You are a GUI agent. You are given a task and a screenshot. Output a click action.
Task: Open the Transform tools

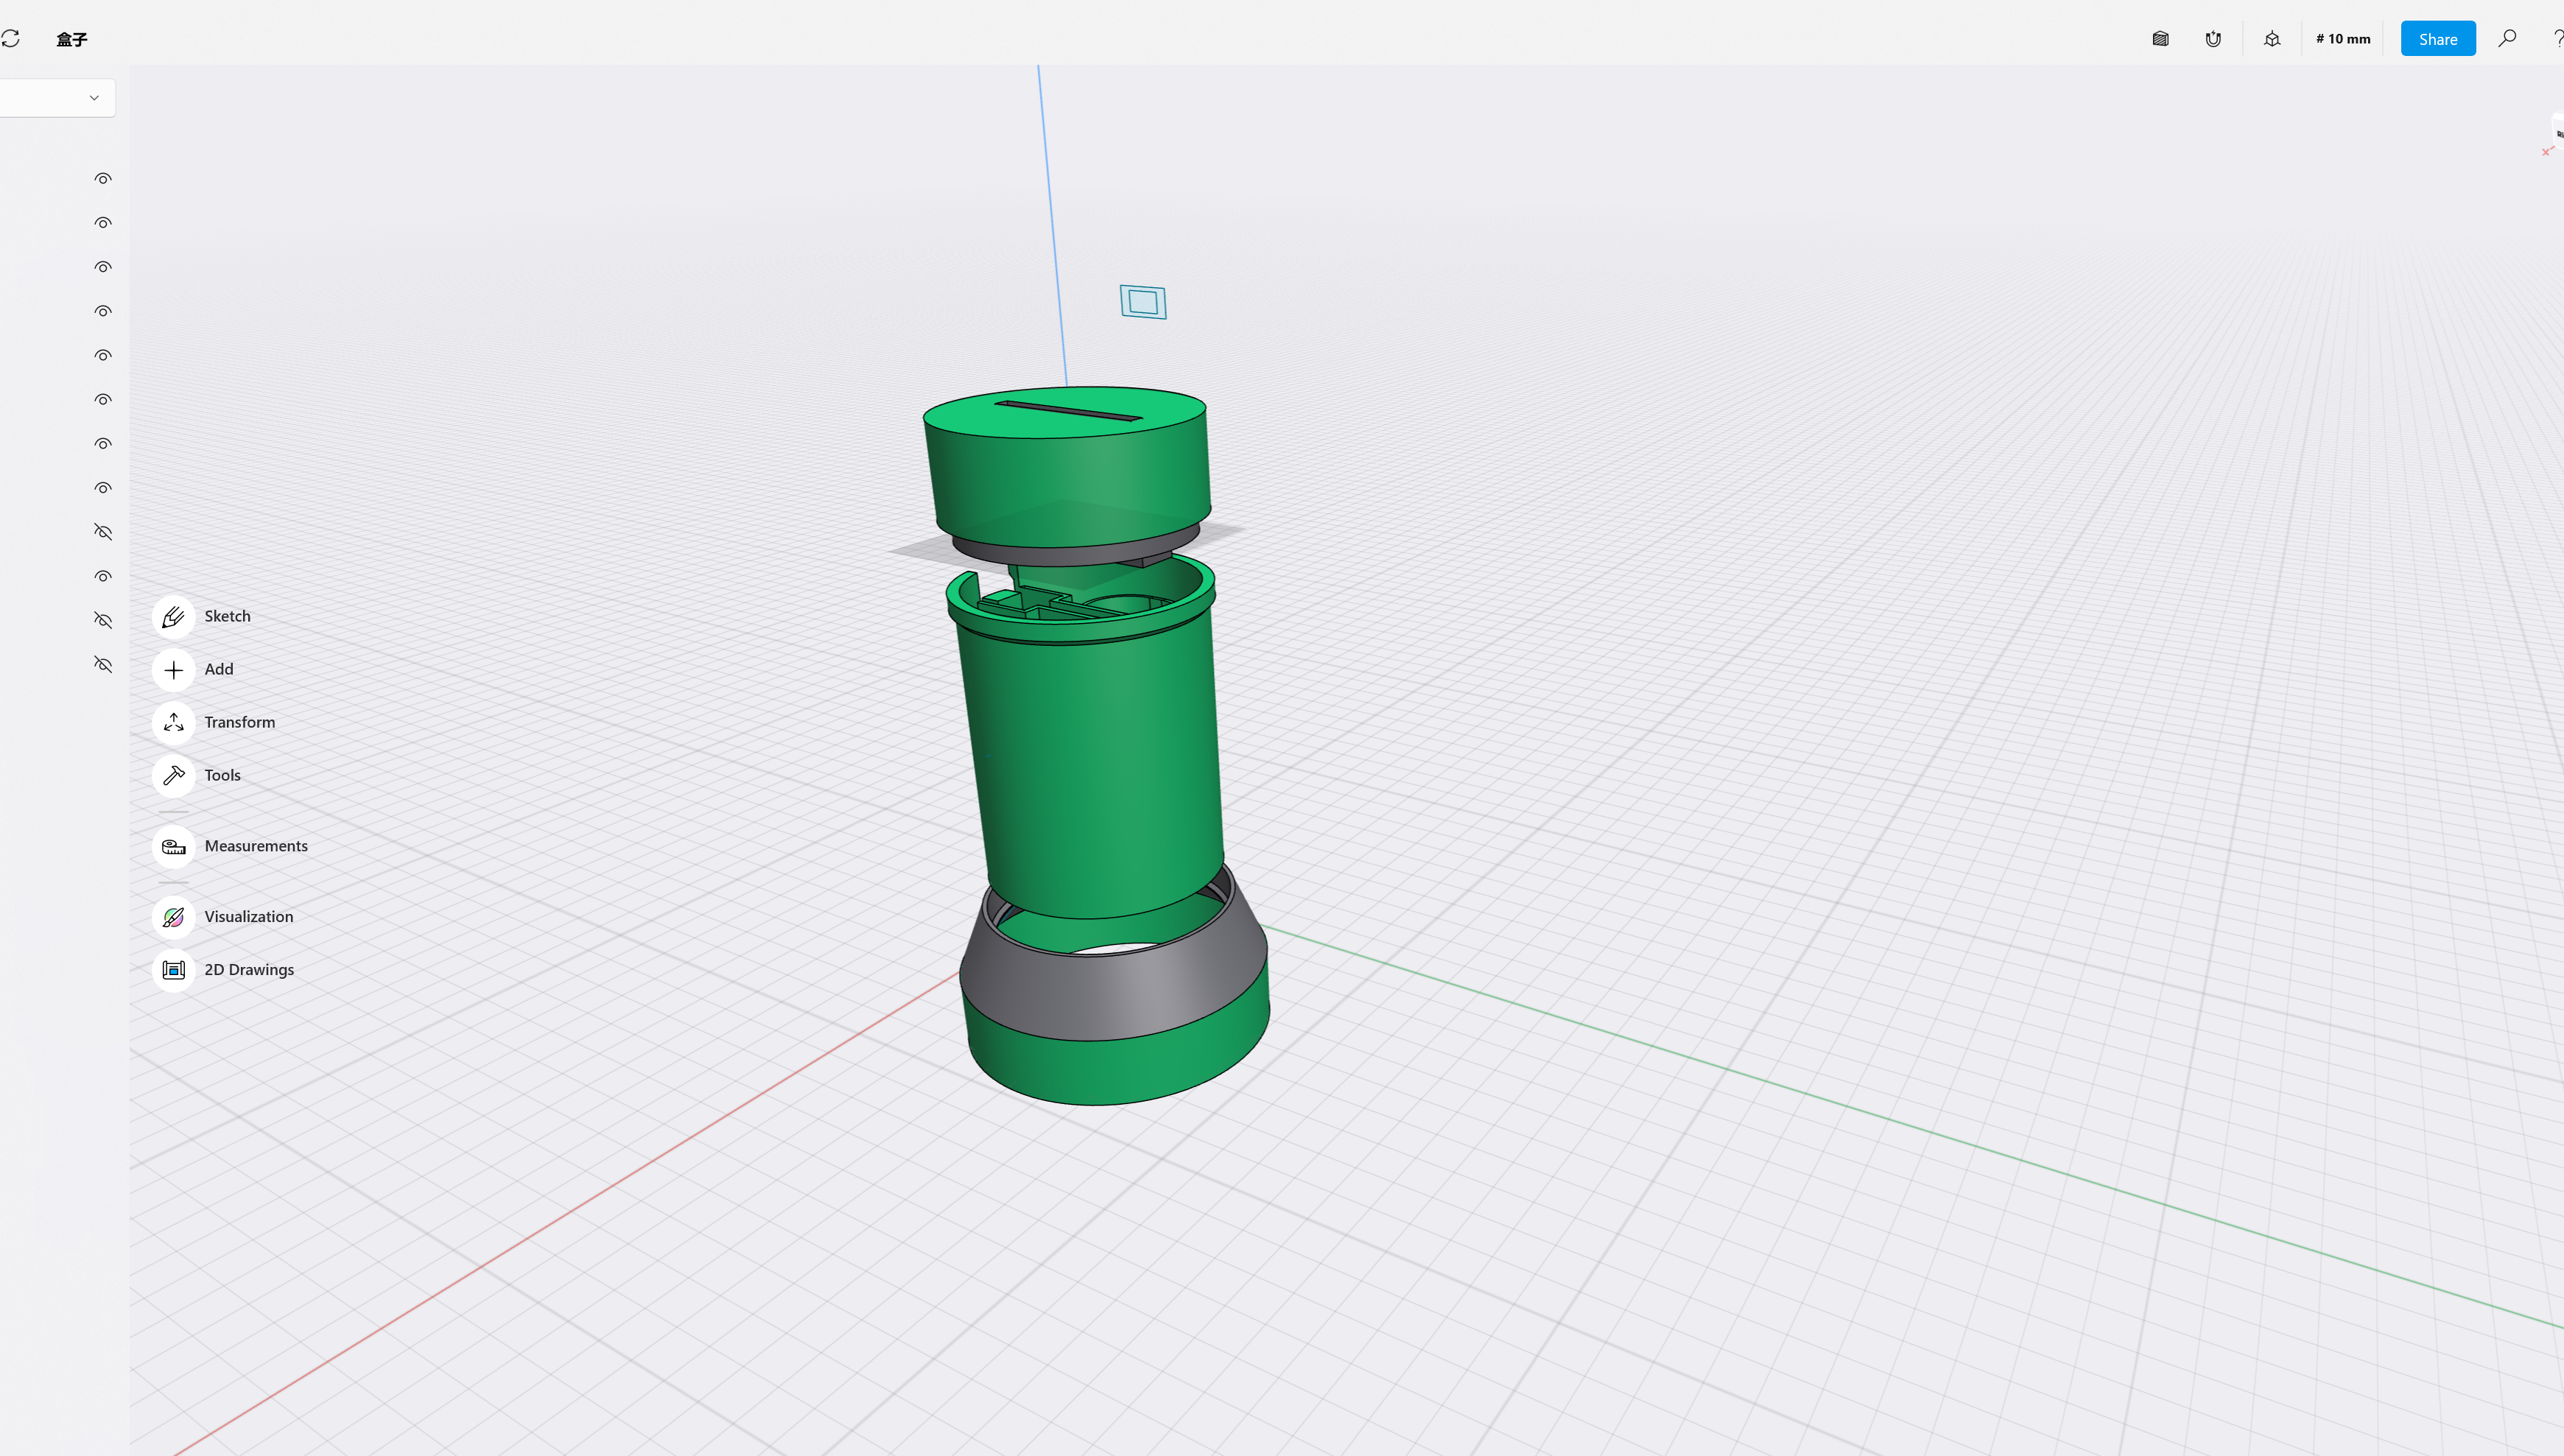point(173,722)
